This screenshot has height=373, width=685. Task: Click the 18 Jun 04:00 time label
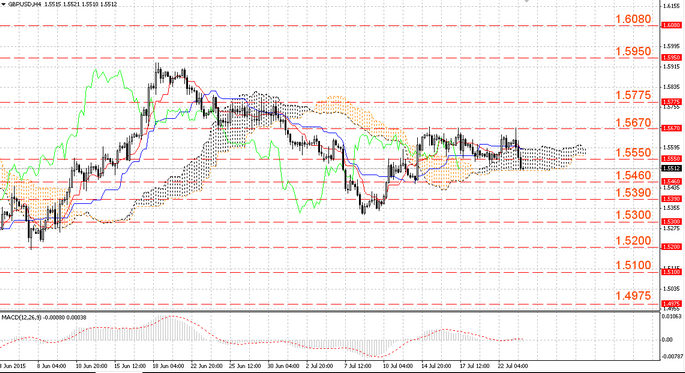point(168,366)
